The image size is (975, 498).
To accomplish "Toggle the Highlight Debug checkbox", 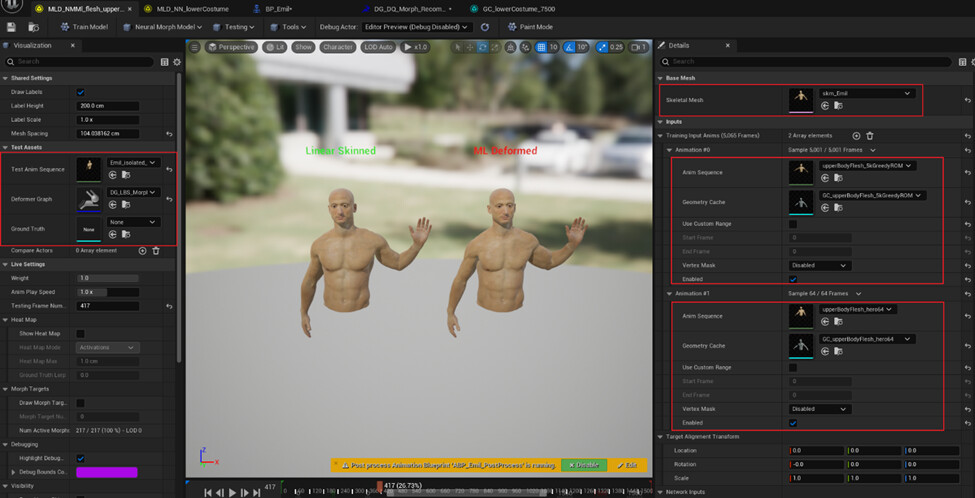I will coord(80,458).
